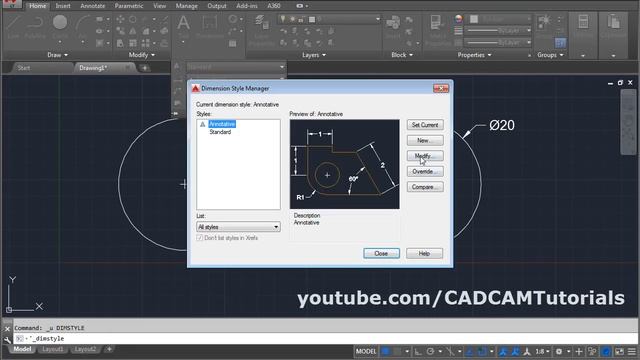Screen dimensions: 640x360
Task: Select the Standard style in Styles list
Action: (x=220, y=132)
